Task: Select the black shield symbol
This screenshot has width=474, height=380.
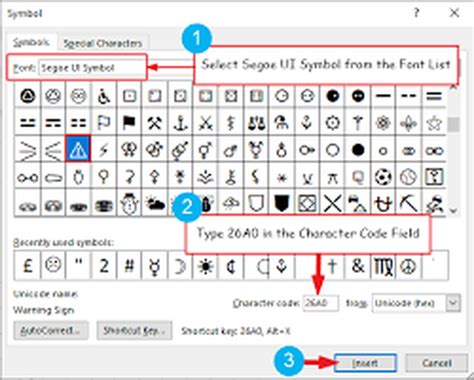Action: (x=282, y=203)
